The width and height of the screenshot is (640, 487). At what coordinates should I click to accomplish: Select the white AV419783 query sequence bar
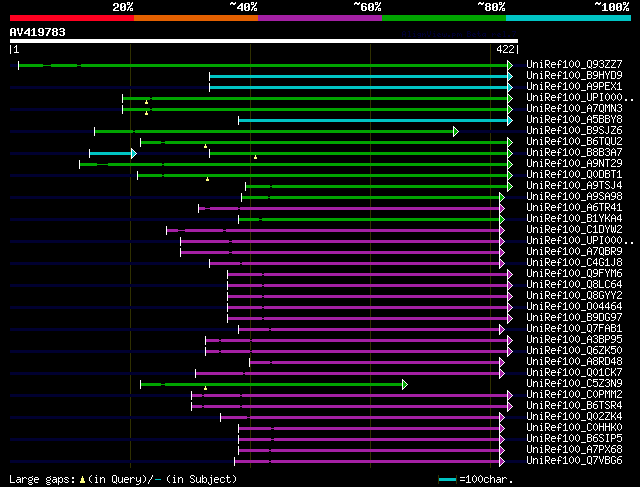click(x=264, y=41)
